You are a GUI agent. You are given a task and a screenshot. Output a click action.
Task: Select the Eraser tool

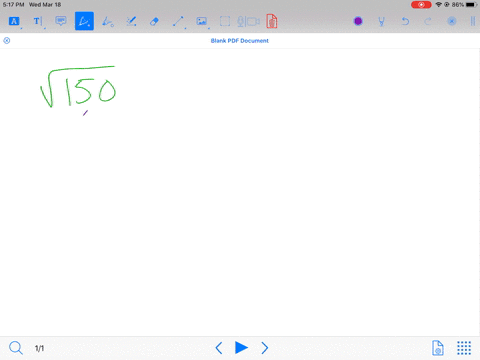pyautogui.click(x=154, y=22)
